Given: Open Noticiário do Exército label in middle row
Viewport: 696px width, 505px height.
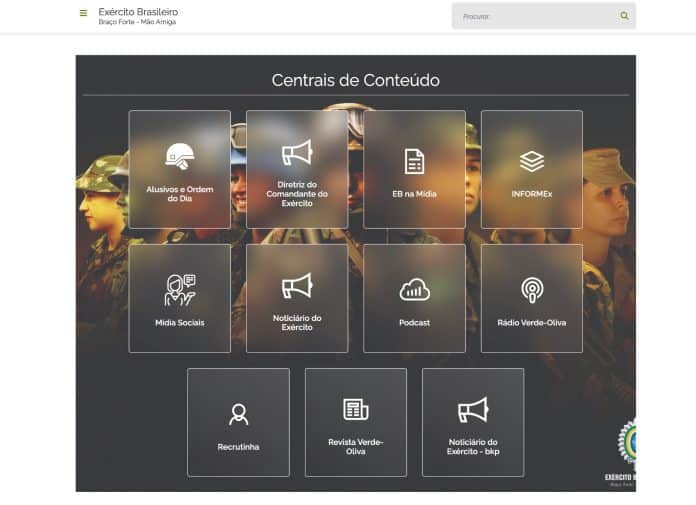Looking at the screenshot, I should pos(297,323).
